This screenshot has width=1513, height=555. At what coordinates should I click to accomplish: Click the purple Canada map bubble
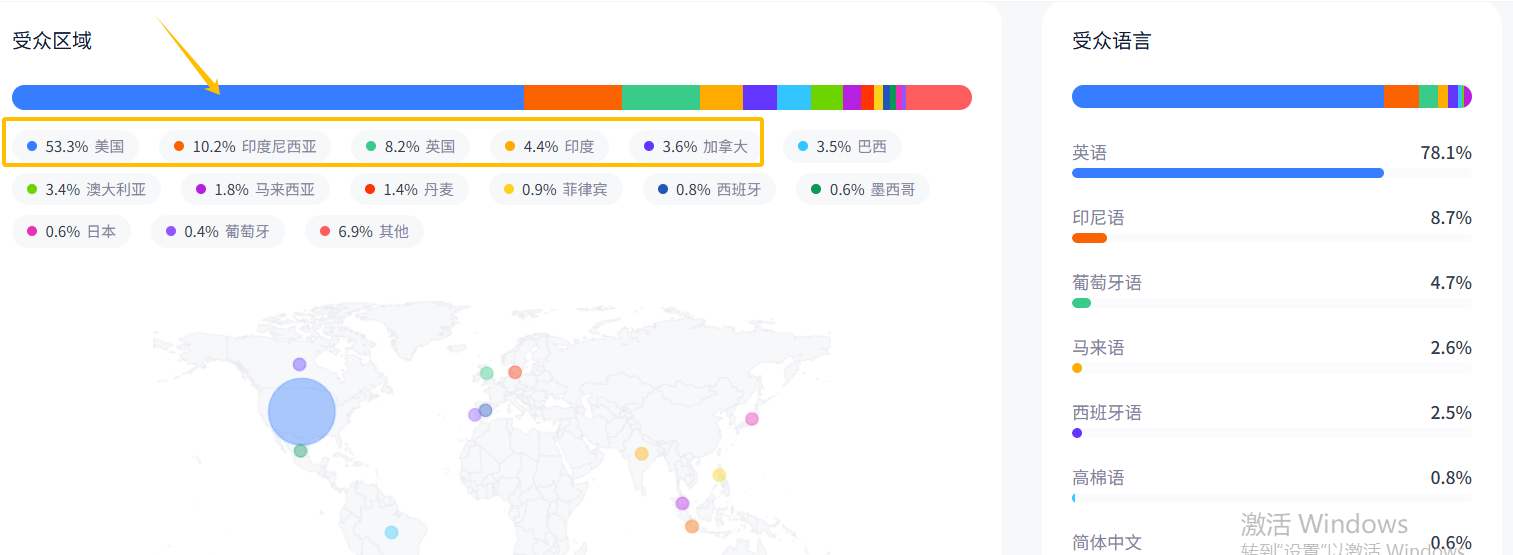(299, 364)
